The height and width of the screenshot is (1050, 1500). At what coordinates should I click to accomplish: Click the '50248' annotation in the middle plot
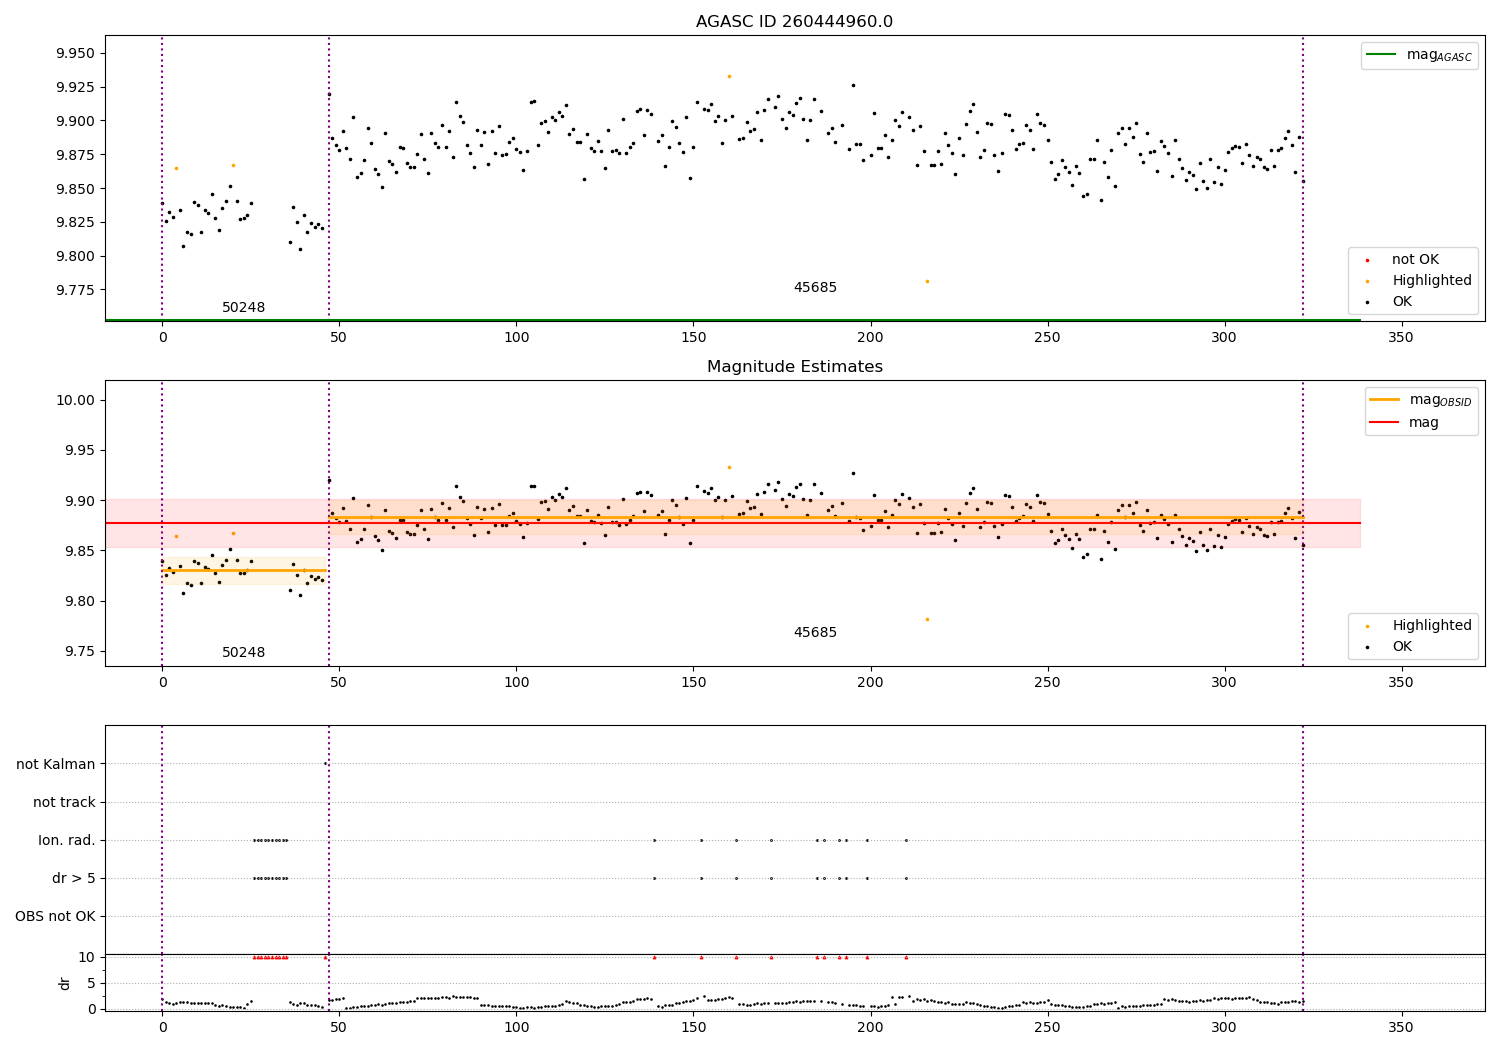(243, 653)
